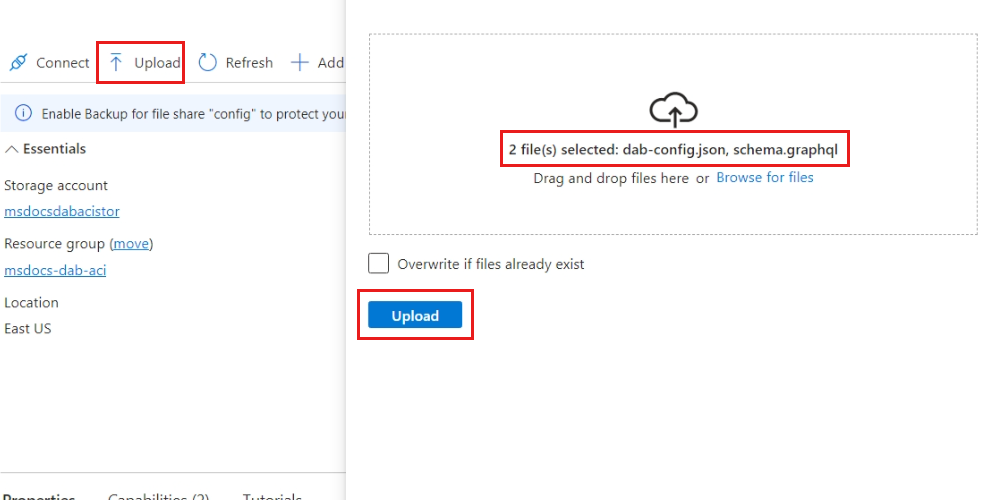Click Drag and drop files here text

(611, 178)
